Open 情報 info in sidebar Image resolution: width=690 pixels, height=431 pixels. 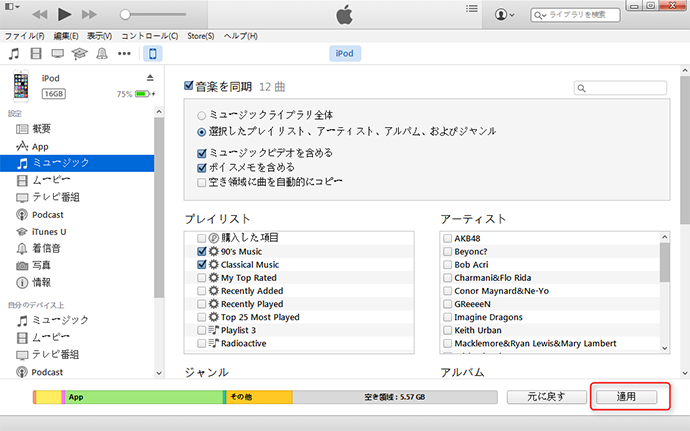point(77,283)
